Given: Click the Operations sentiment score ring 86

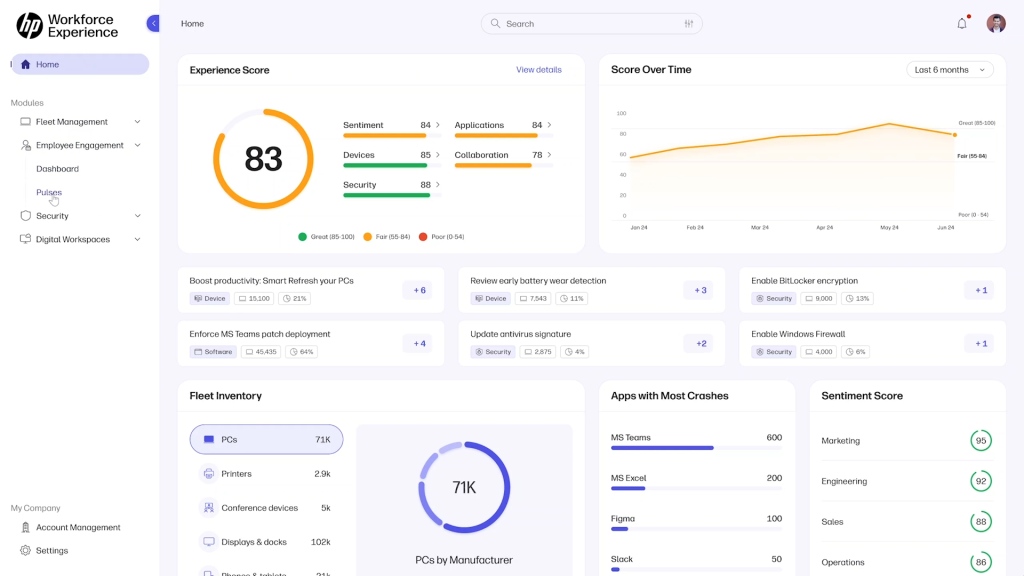Looking at the screenshot, I should [x=981, y=562].
